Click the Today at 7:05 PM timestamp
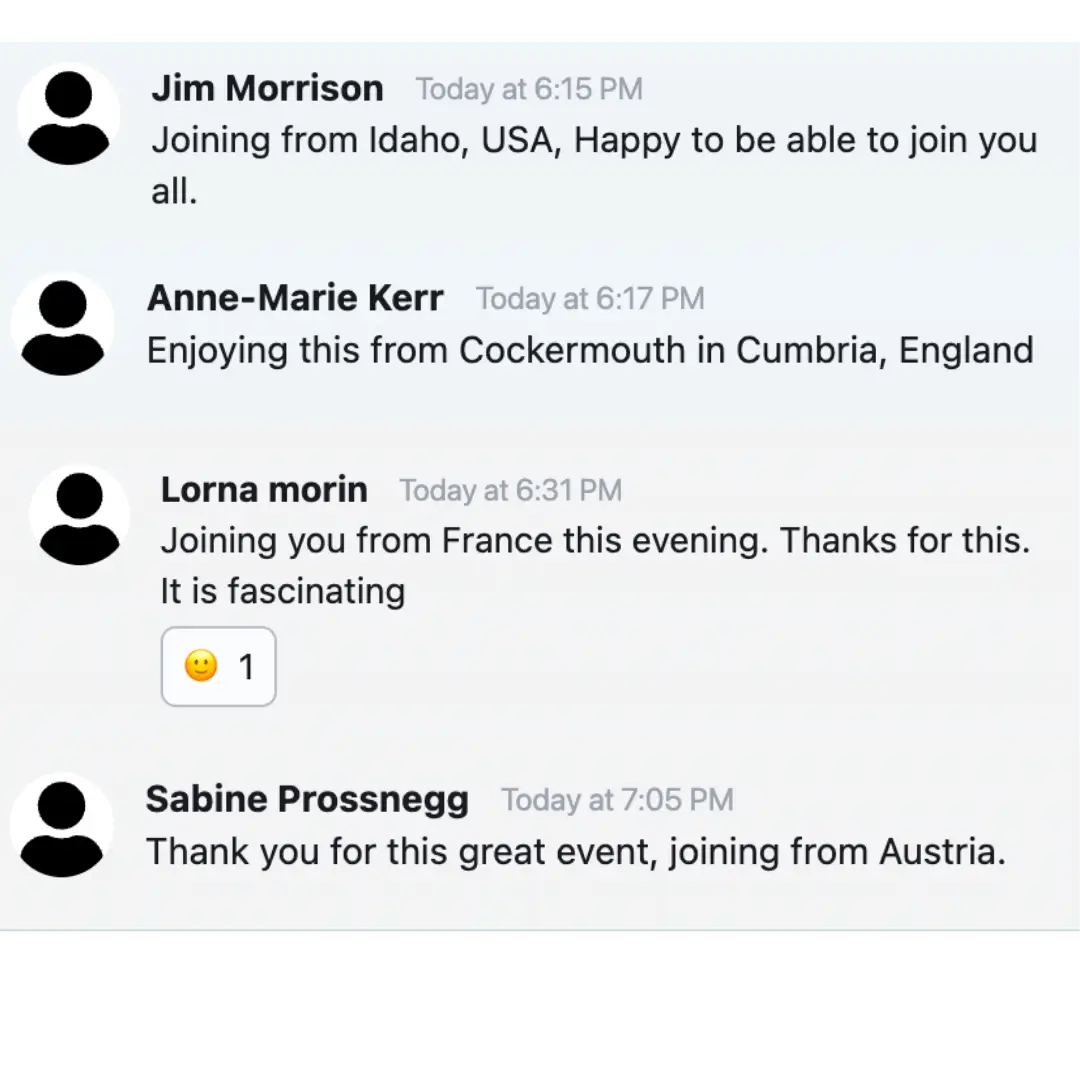Screen dimensions: 1080x1080 (617, 800)
